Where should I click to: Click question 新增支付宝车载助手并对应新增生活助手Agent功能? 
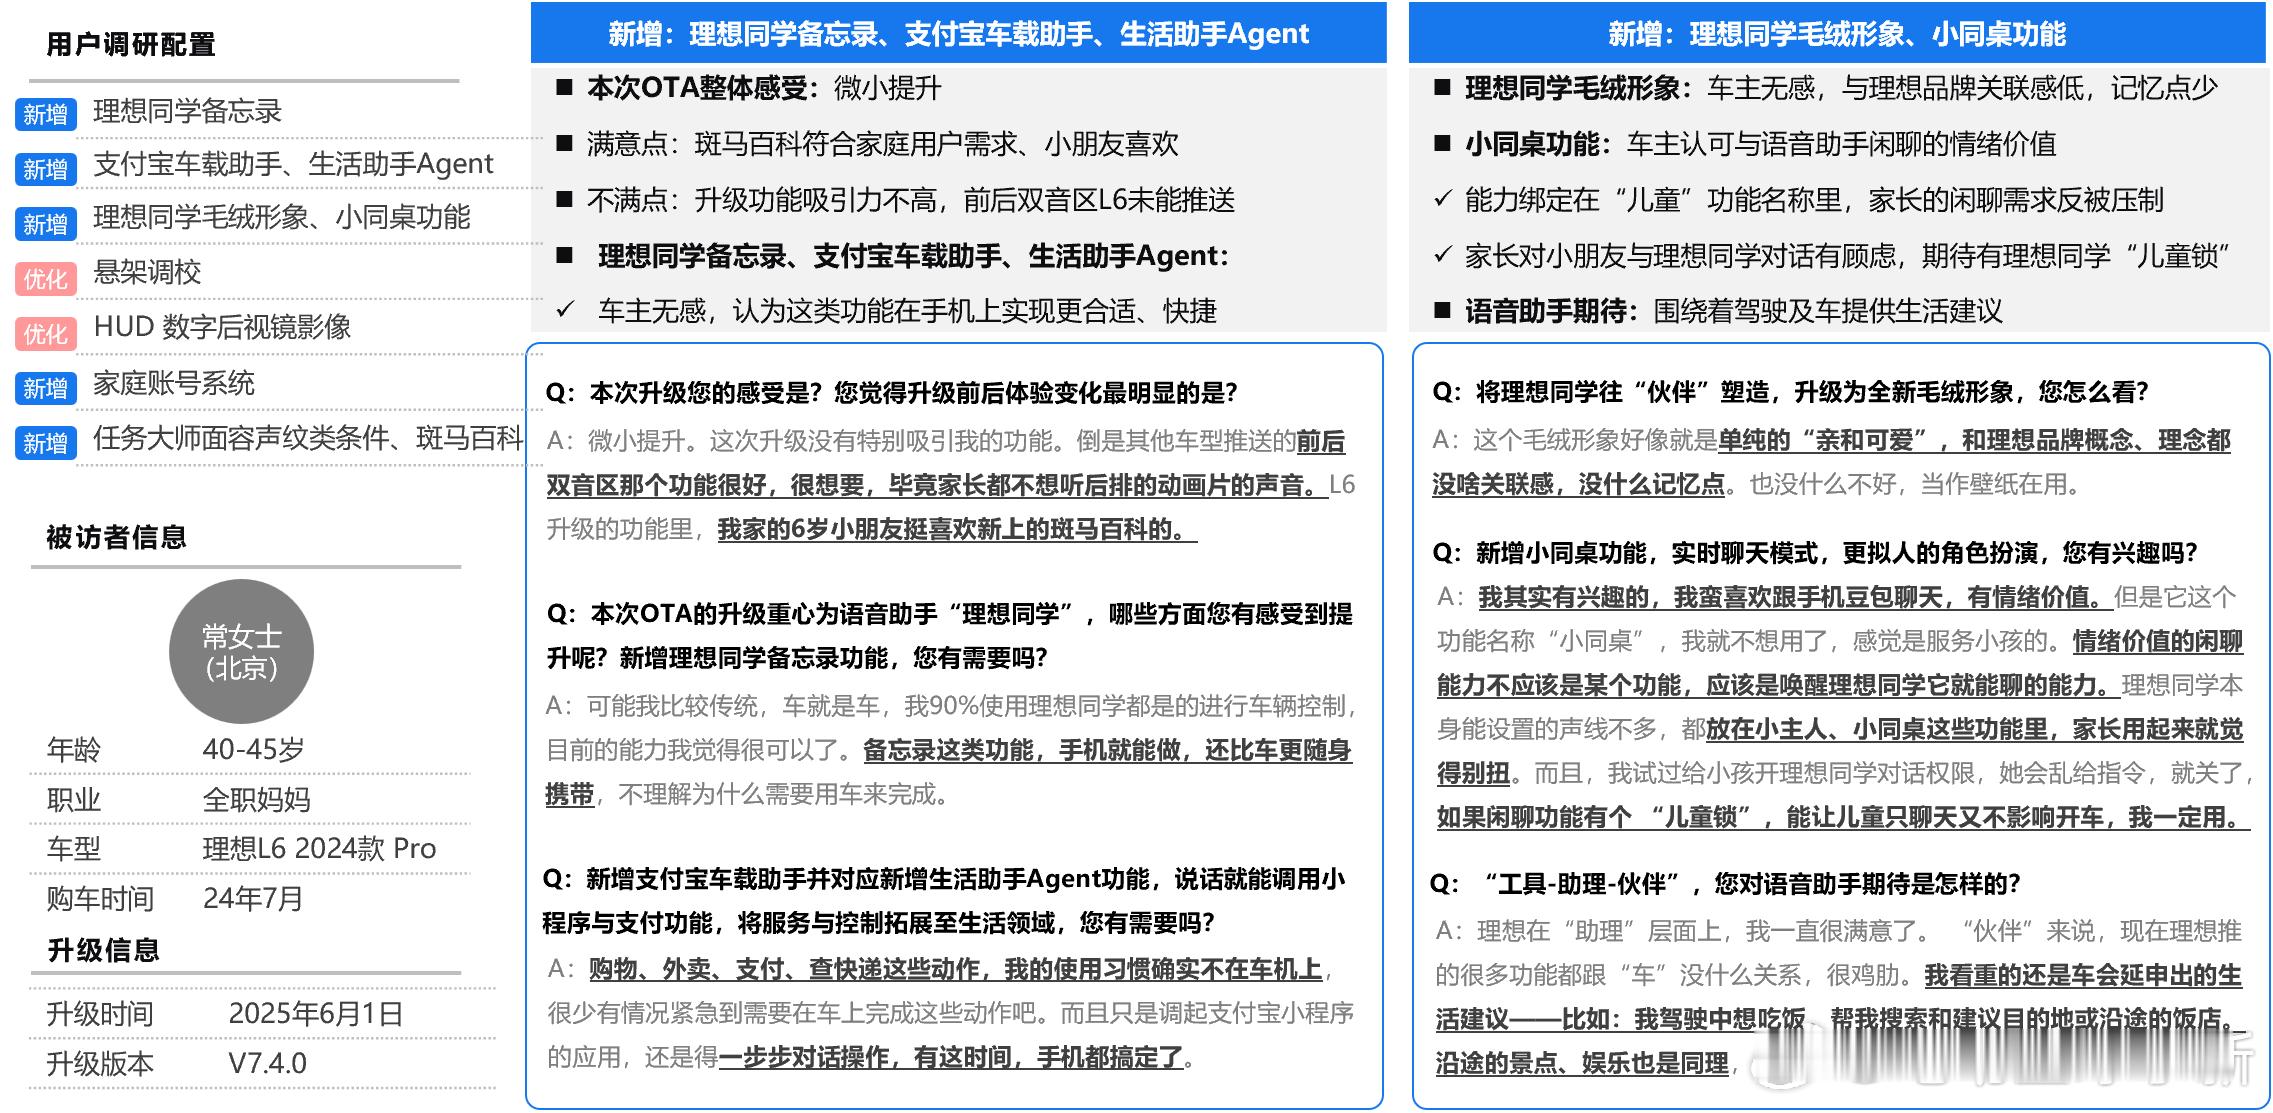(944, 900)
